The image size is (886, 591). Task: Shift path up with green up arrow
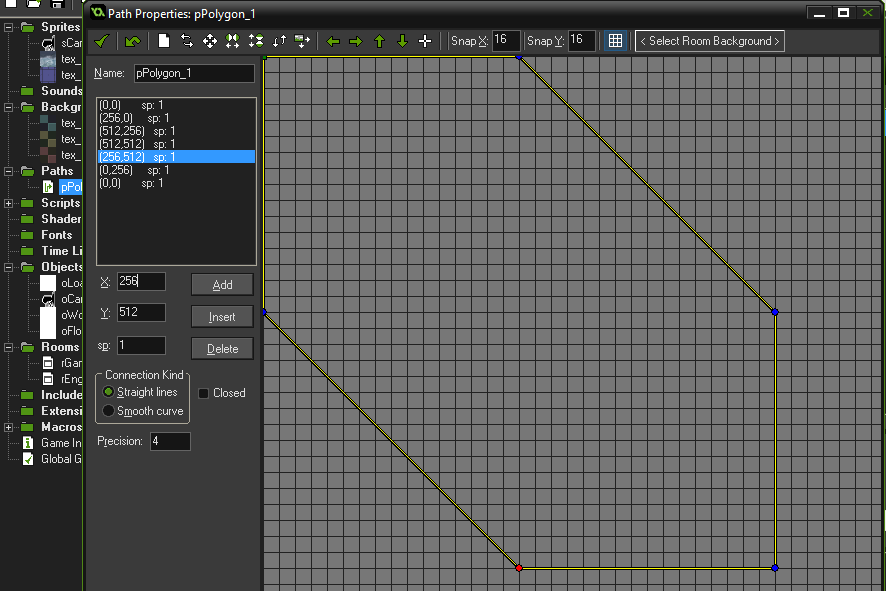[379, 41]
